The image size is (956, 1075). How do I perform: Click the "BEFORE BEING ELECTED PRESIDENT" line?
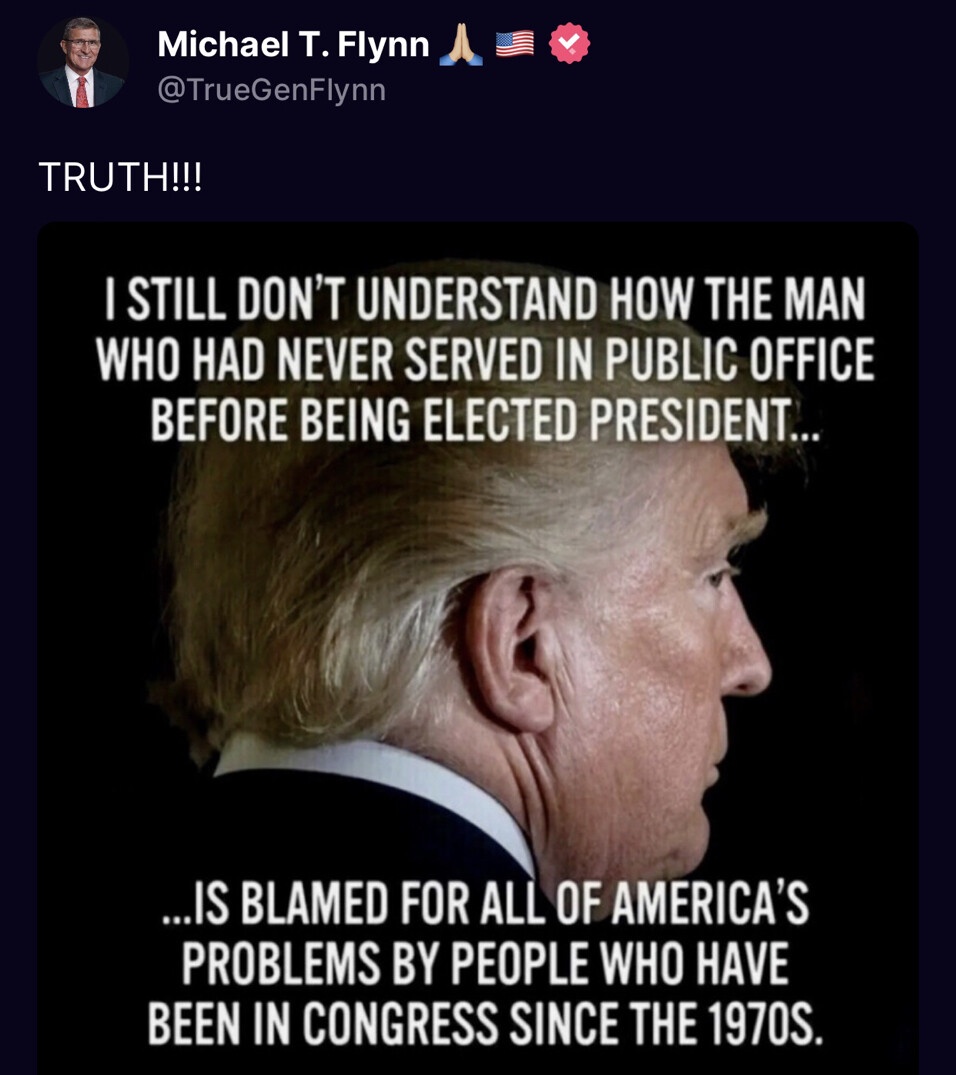(x=485, y=419)
